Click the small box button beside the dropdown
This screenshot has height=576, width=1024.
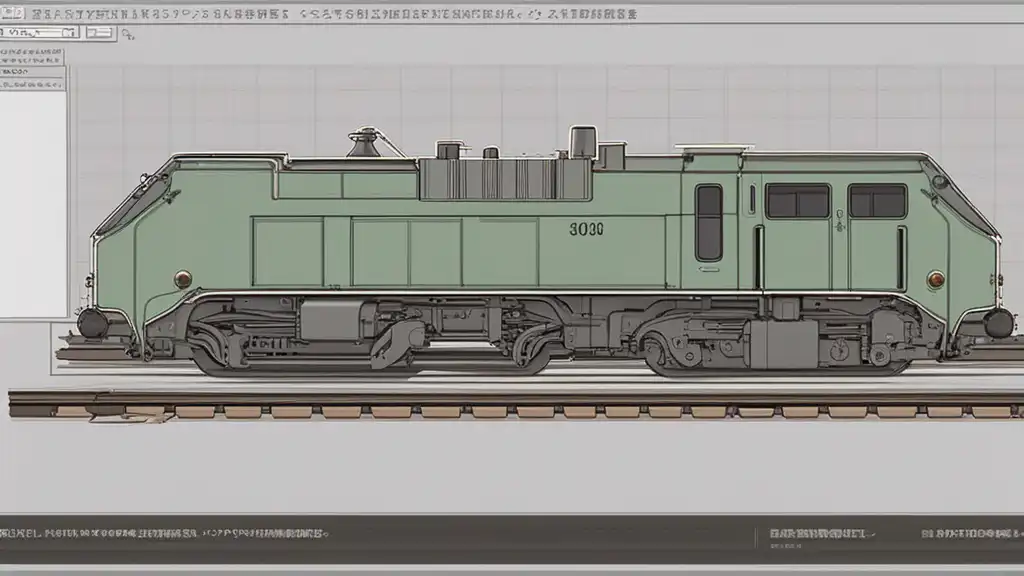click(98, 32)
